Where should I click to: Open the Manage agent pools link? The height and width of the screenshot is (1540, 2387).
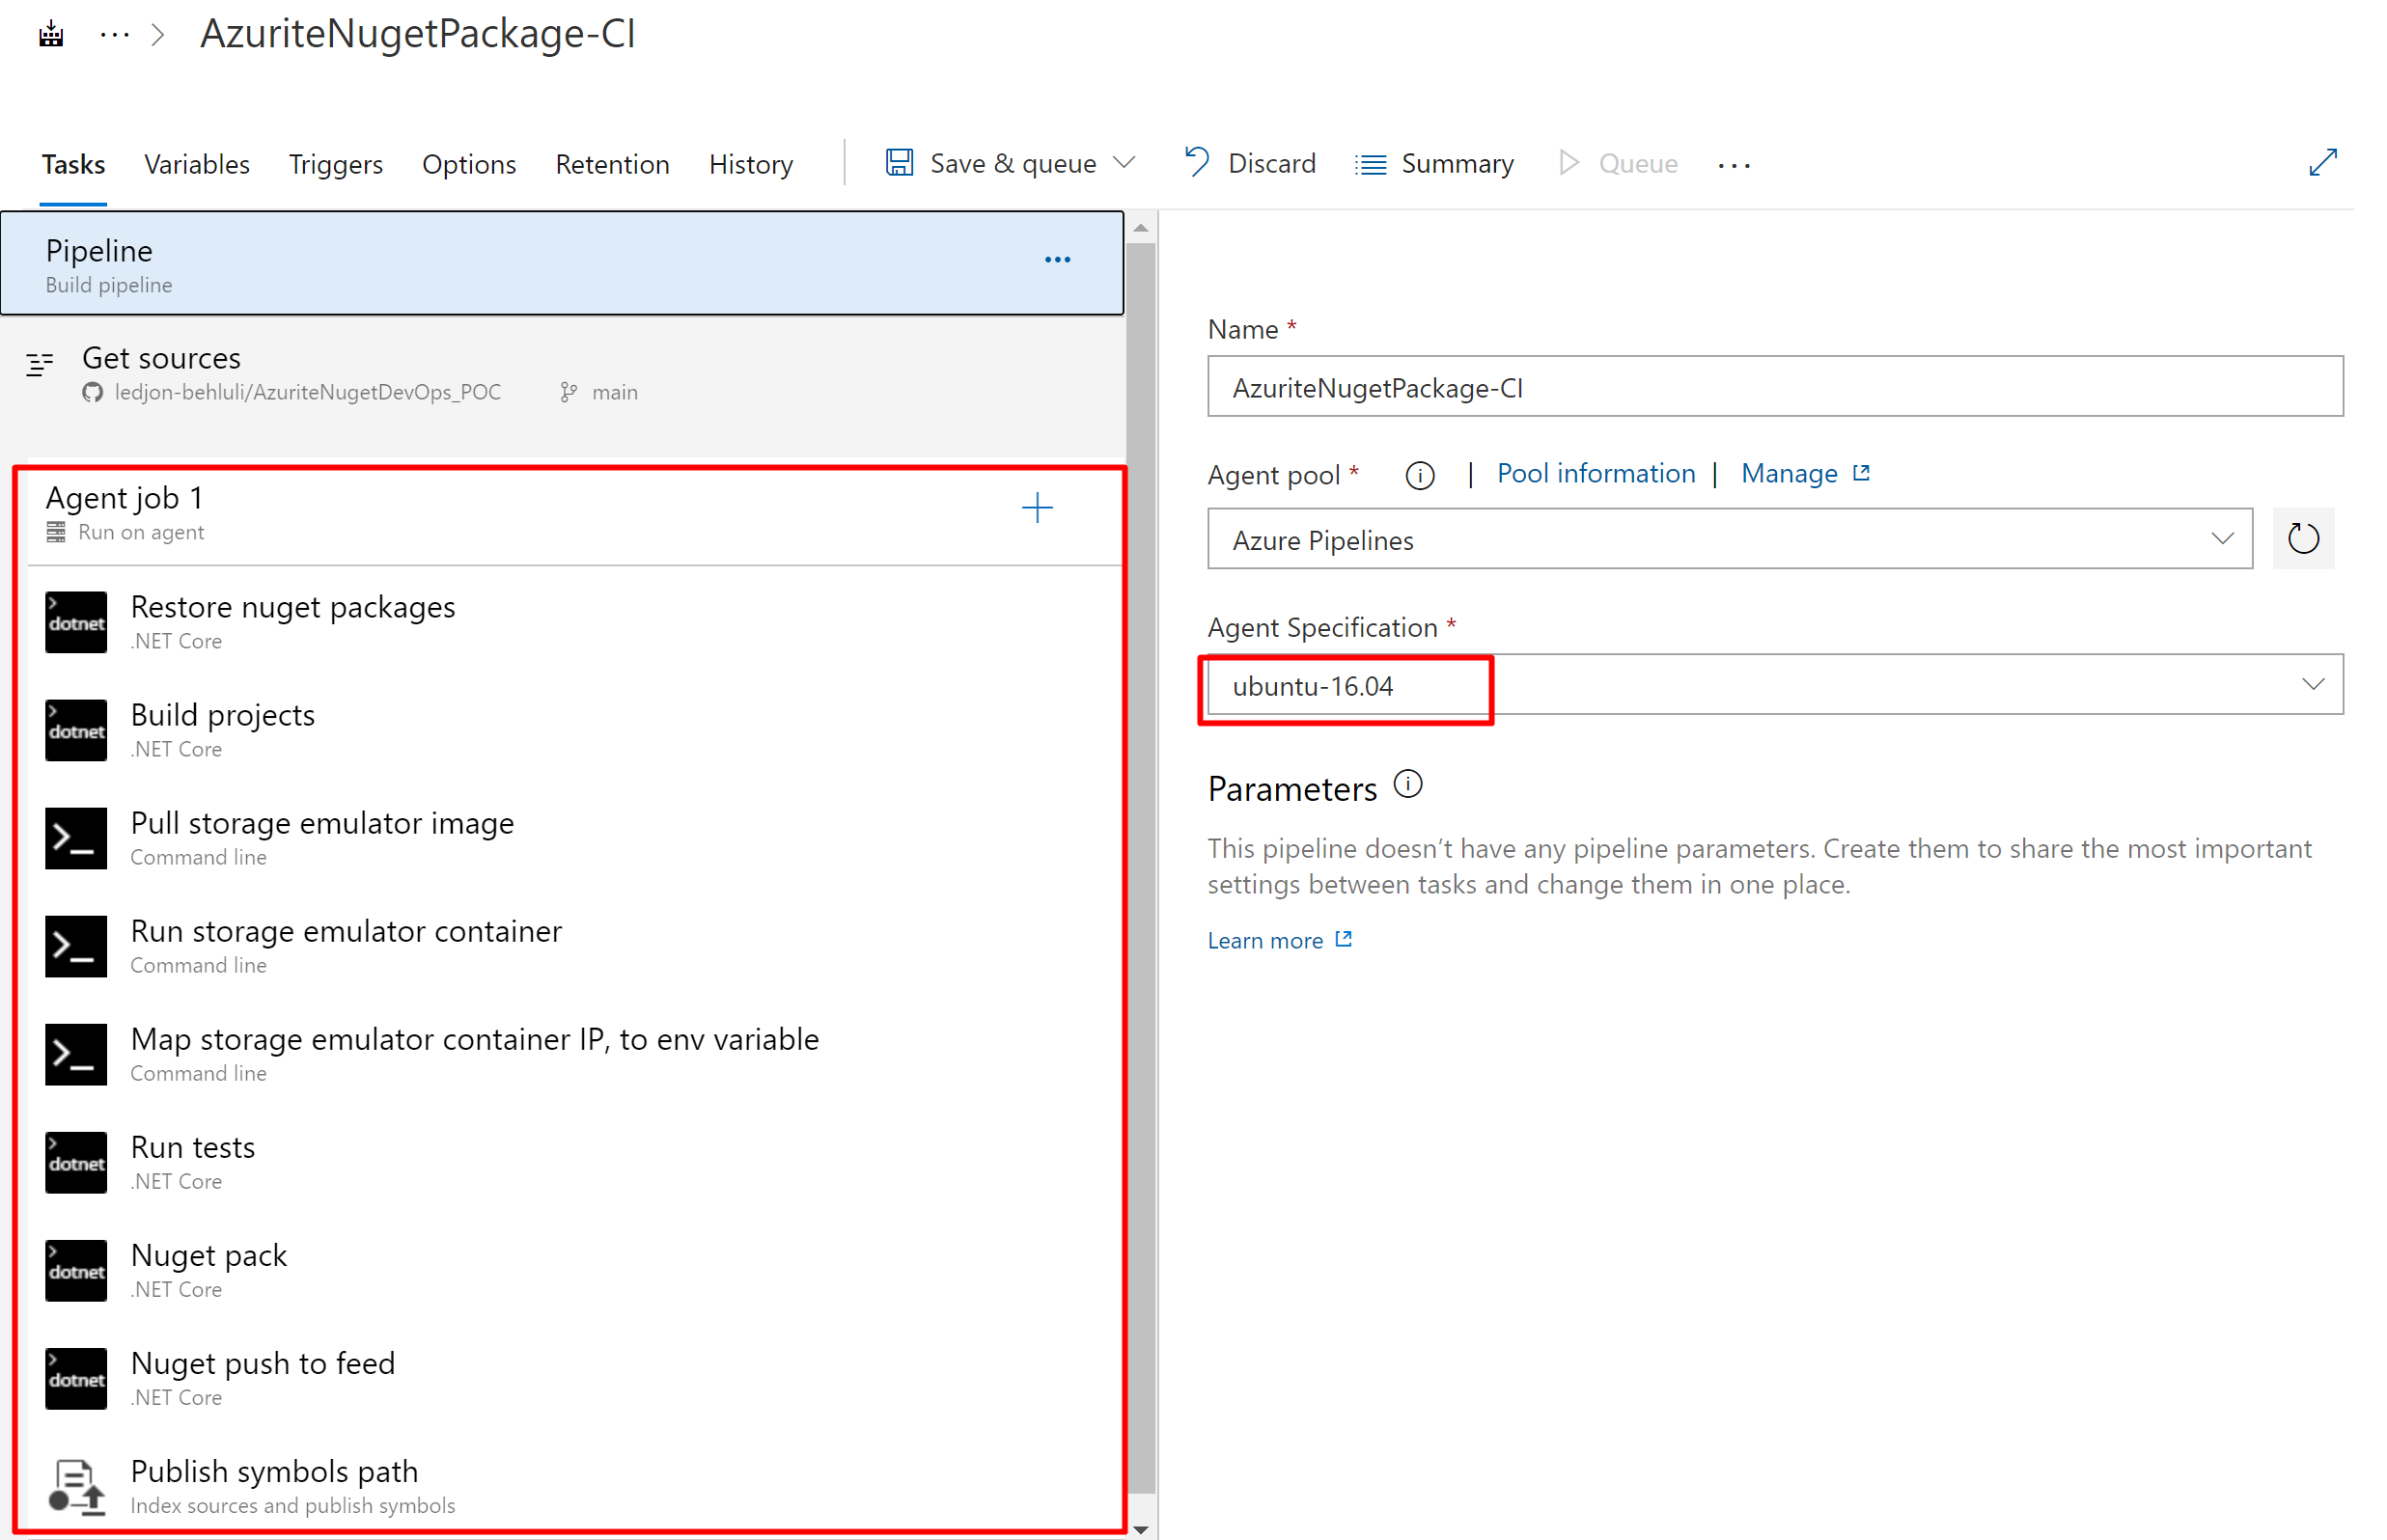1805,474
